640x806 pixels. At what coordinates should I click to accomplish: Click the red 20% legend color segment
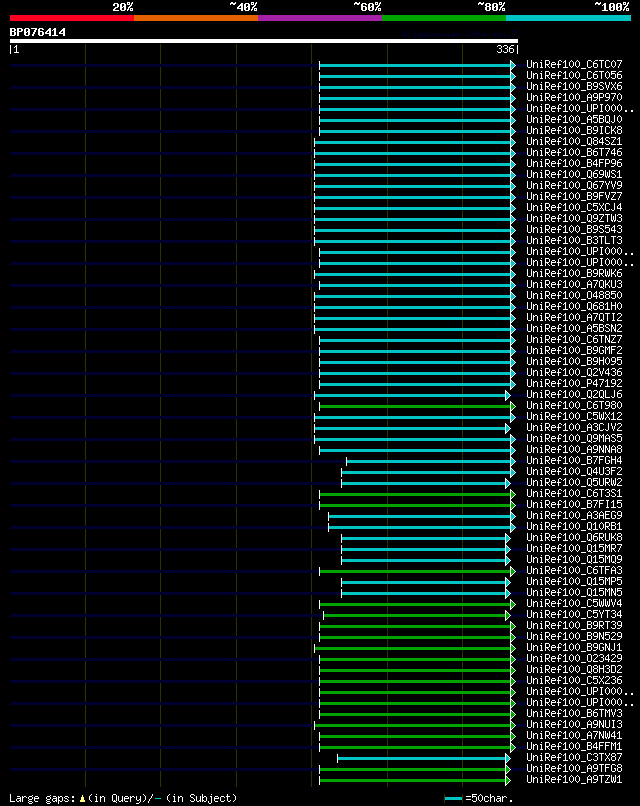pos(71,18)
